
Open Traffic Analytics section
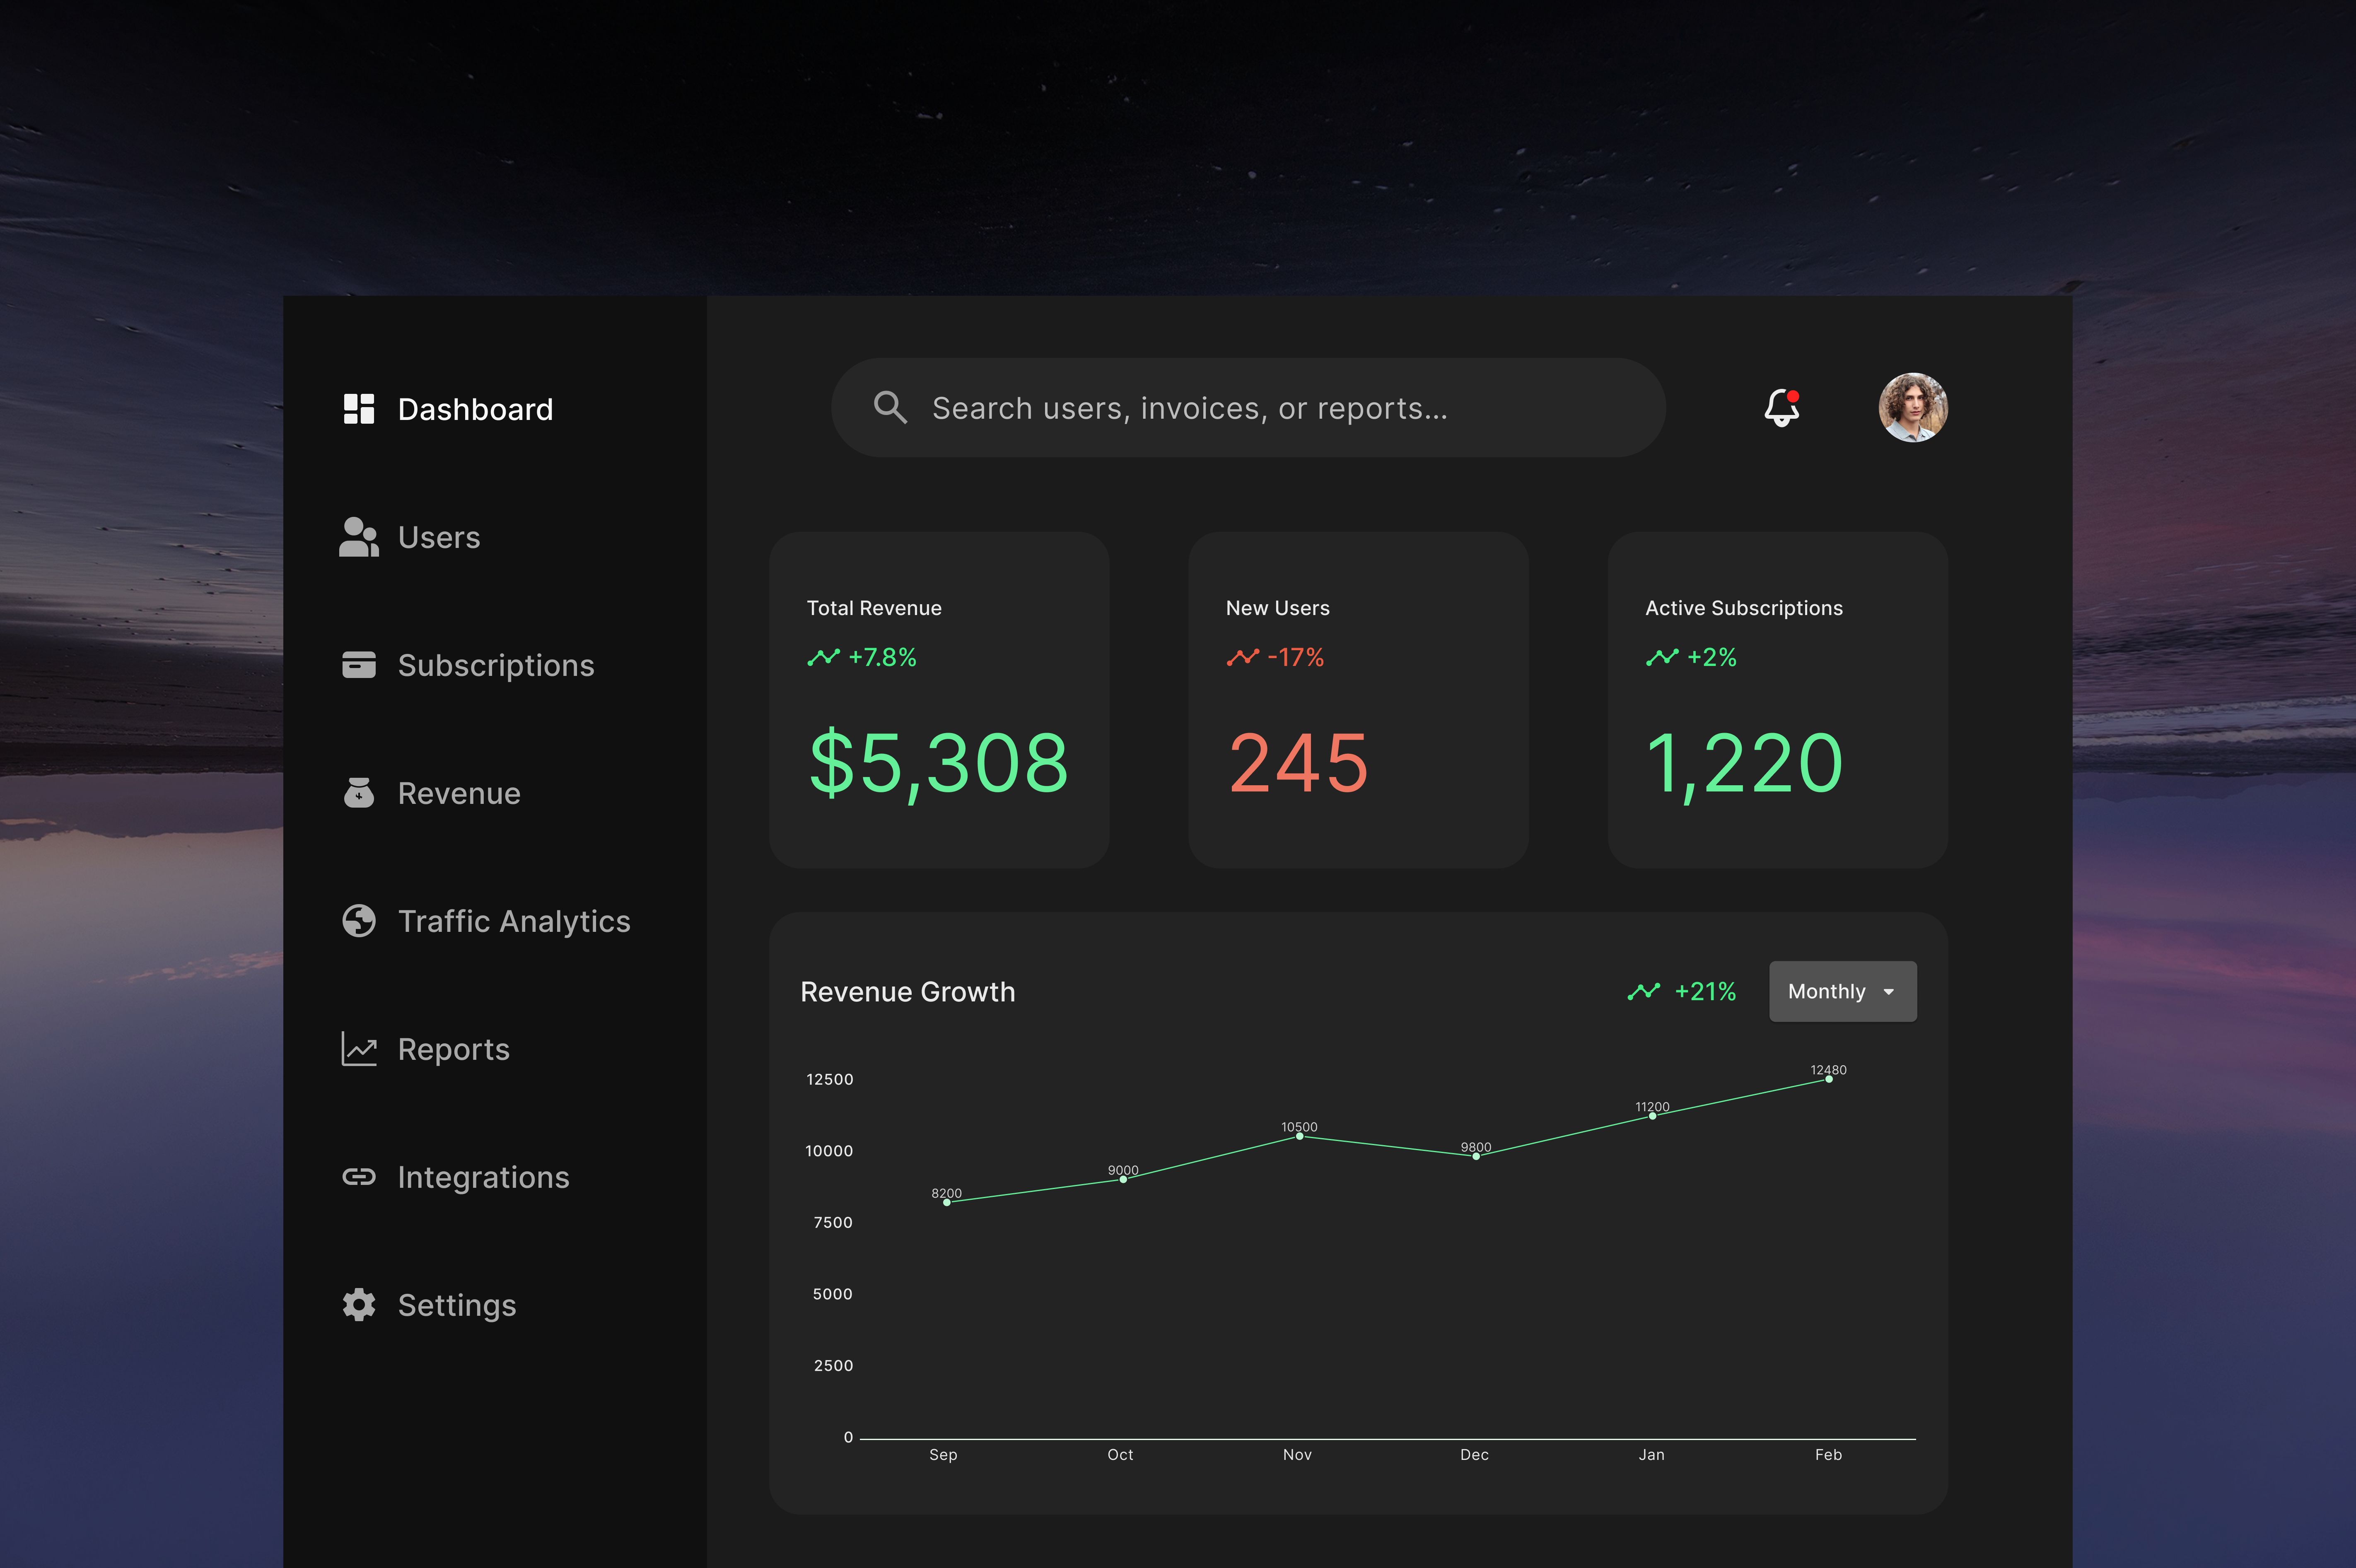486,921
